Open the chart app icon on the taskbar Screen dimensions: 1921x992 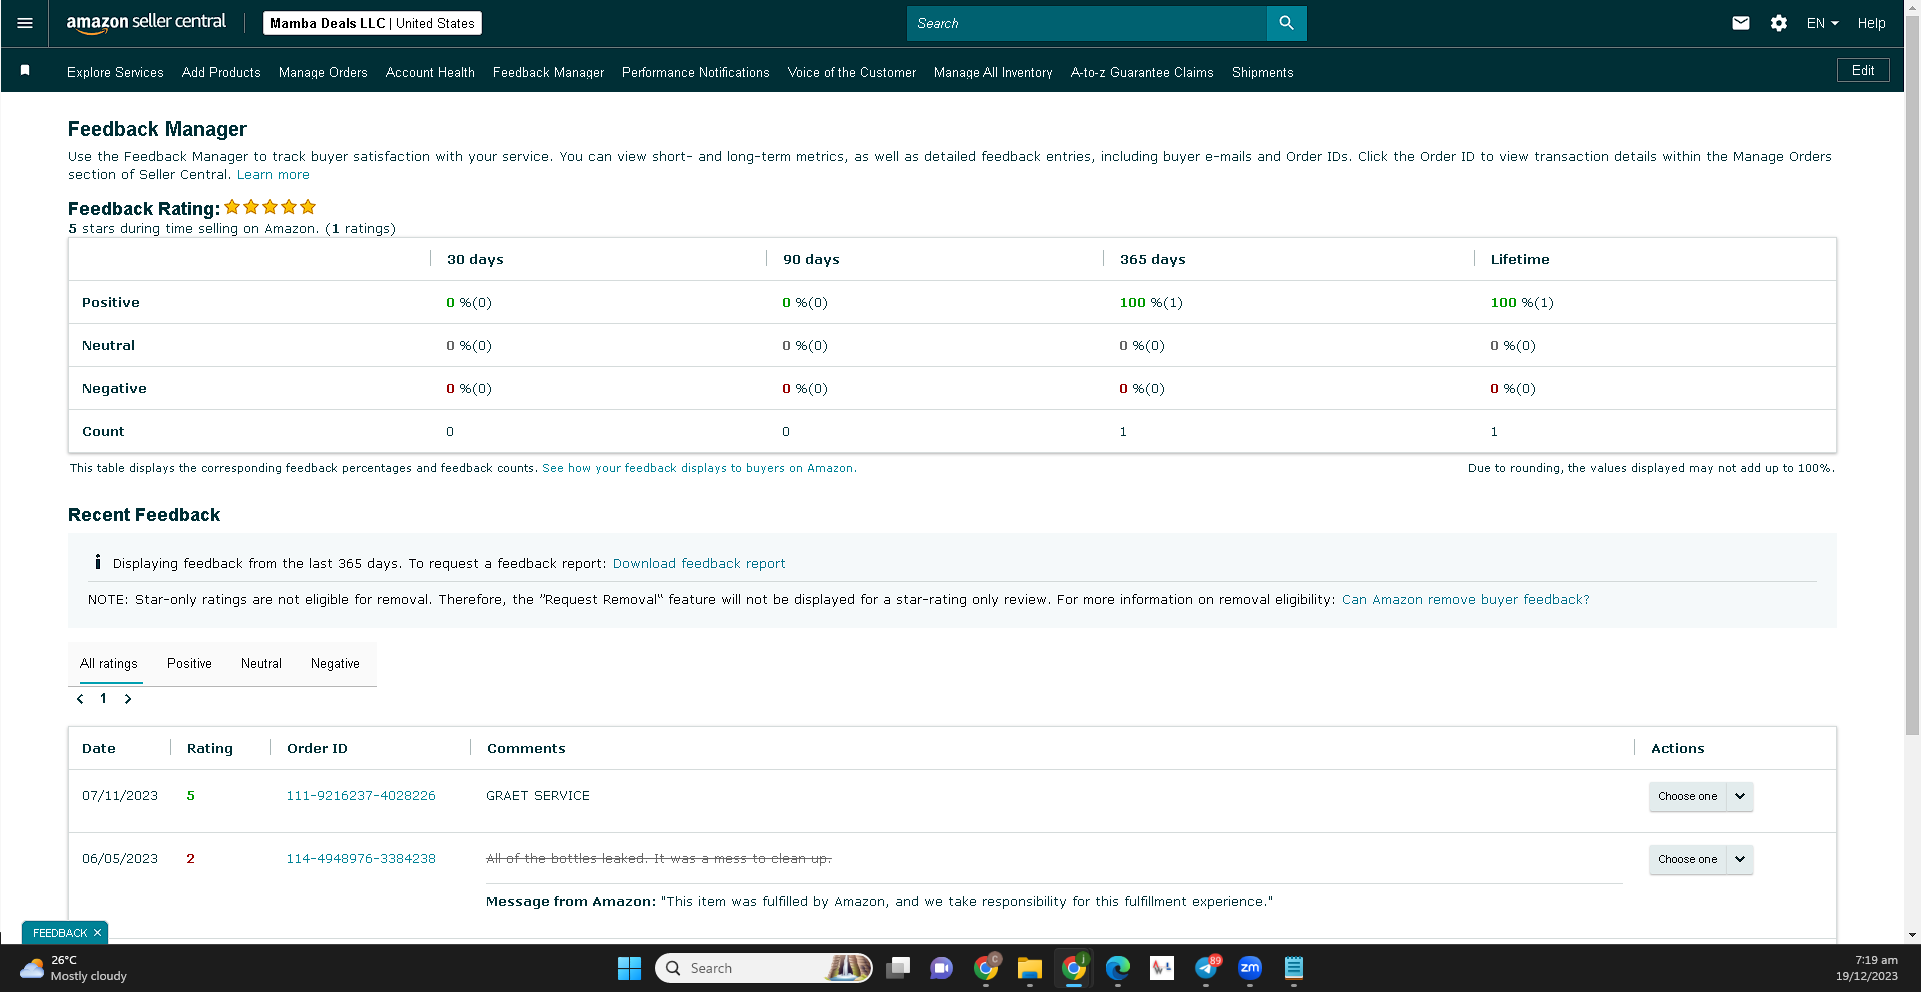[1162, 968]
